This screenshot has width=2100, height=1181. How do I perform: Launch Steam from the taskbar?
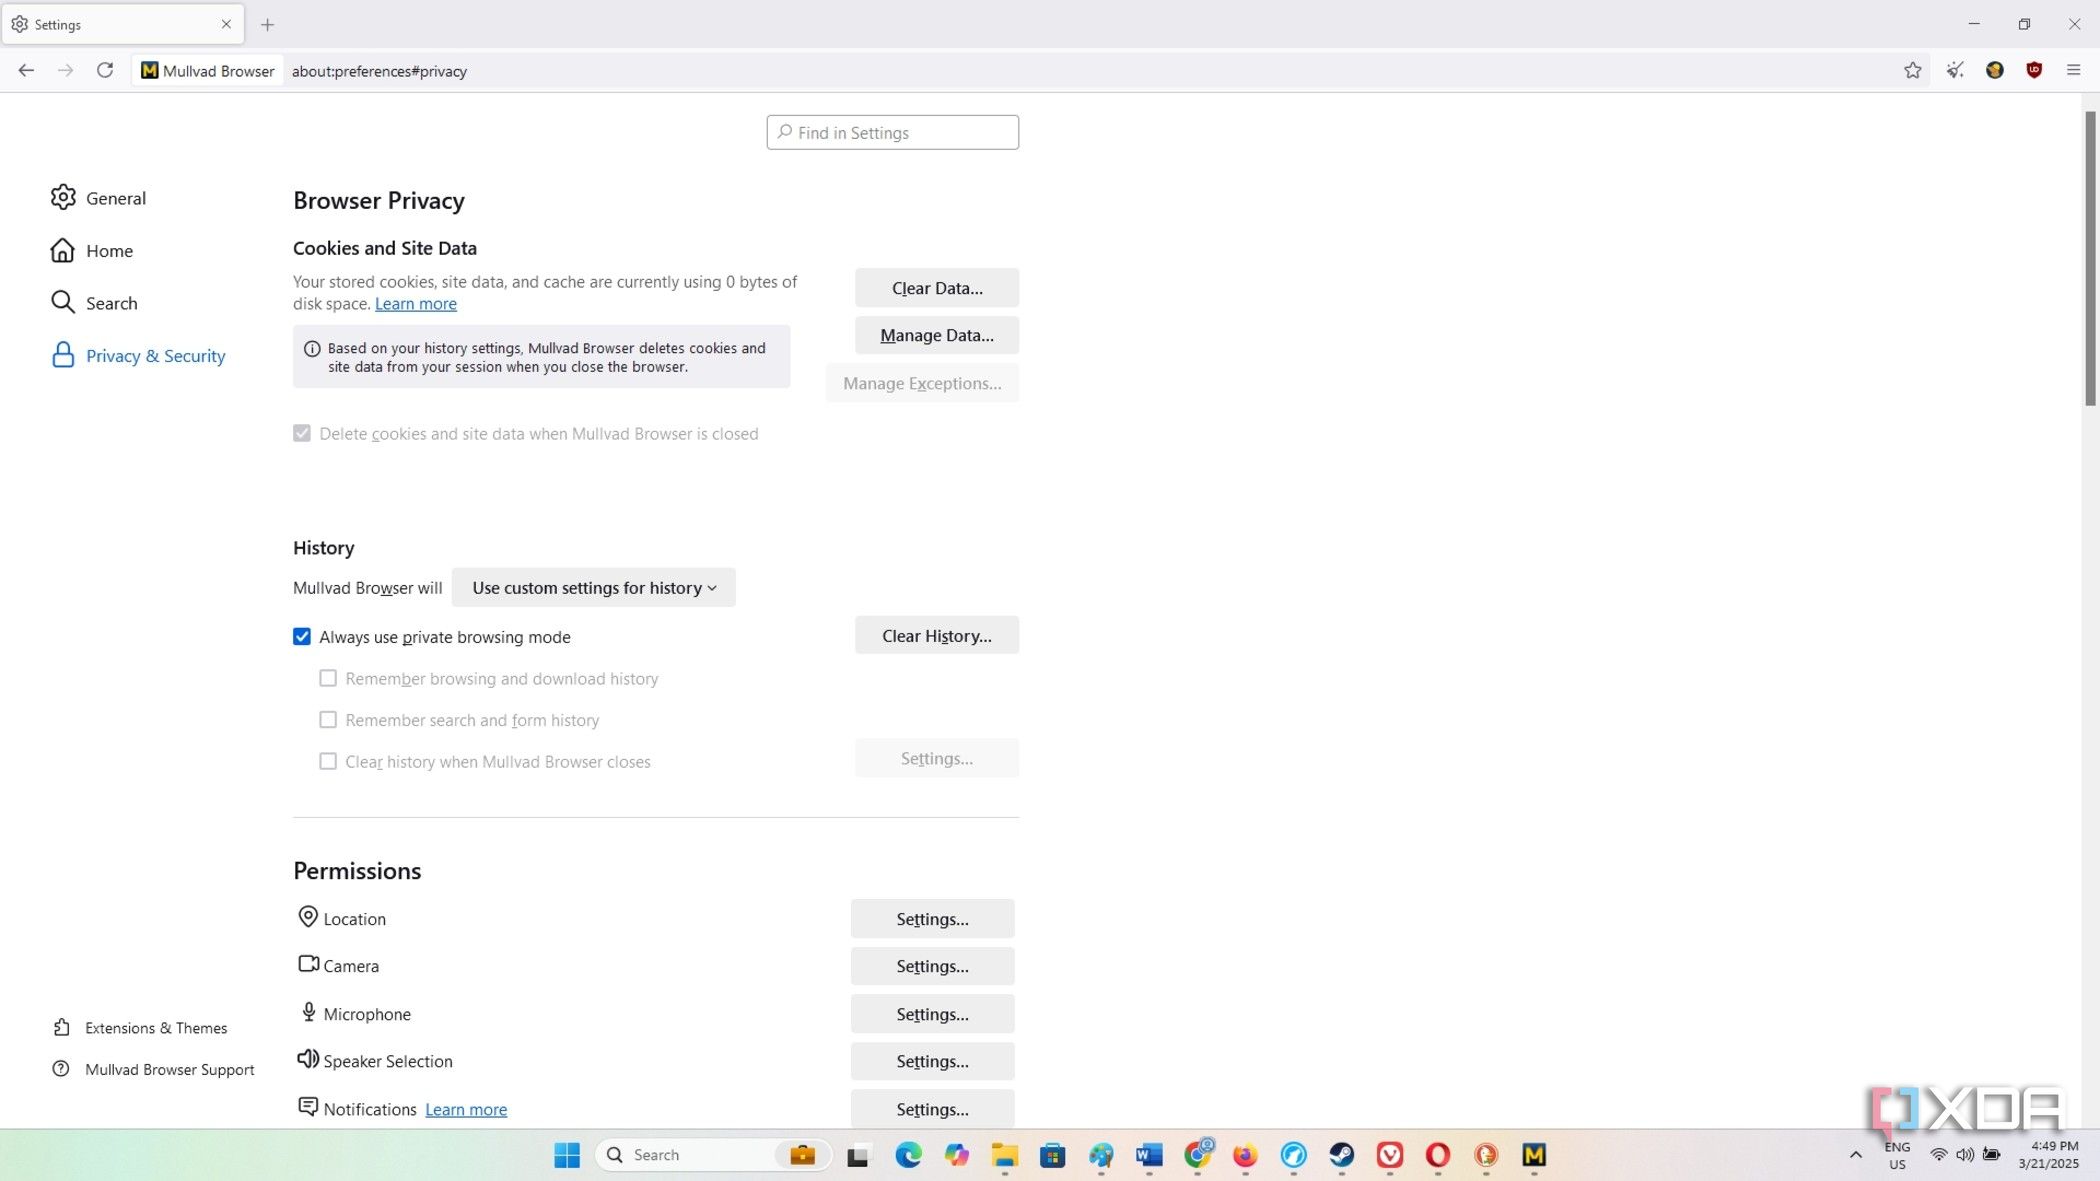(1341, 1155)
